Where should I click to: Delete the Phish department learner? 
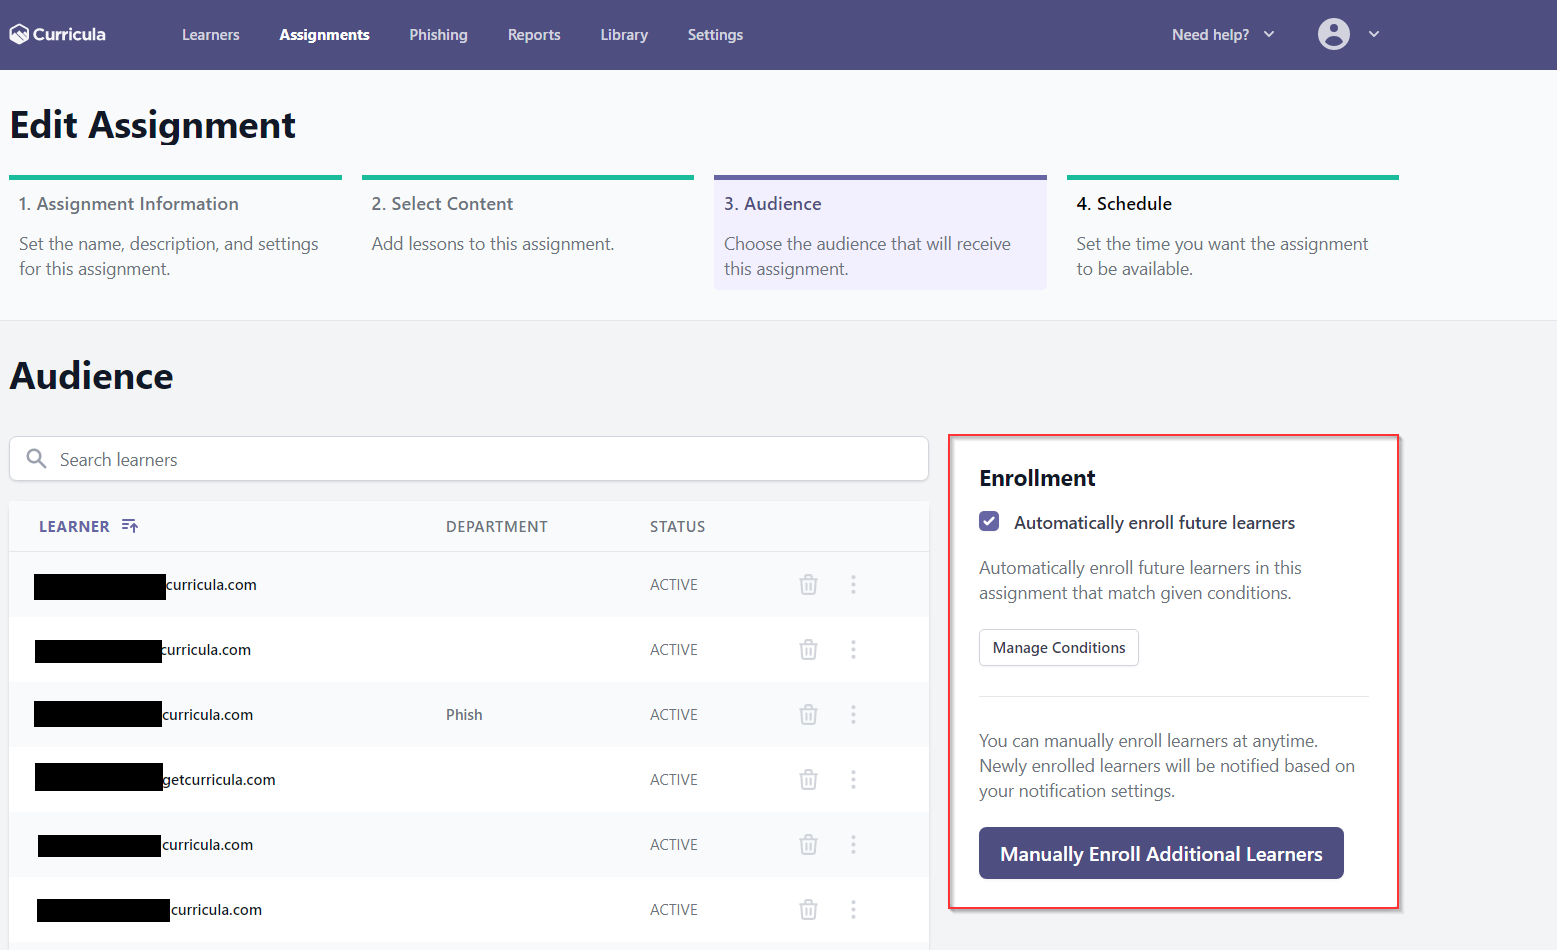click(x=808, y=715)
